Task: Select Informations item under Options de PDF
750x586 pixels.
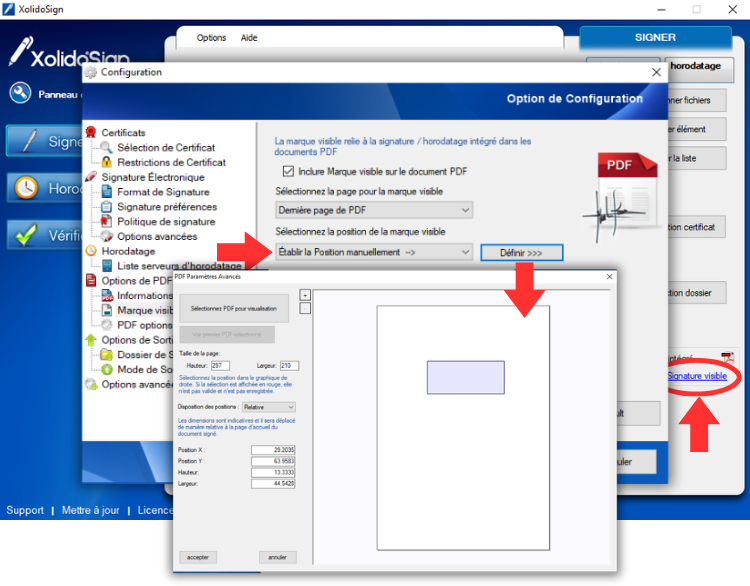Action: pos(145,295)
